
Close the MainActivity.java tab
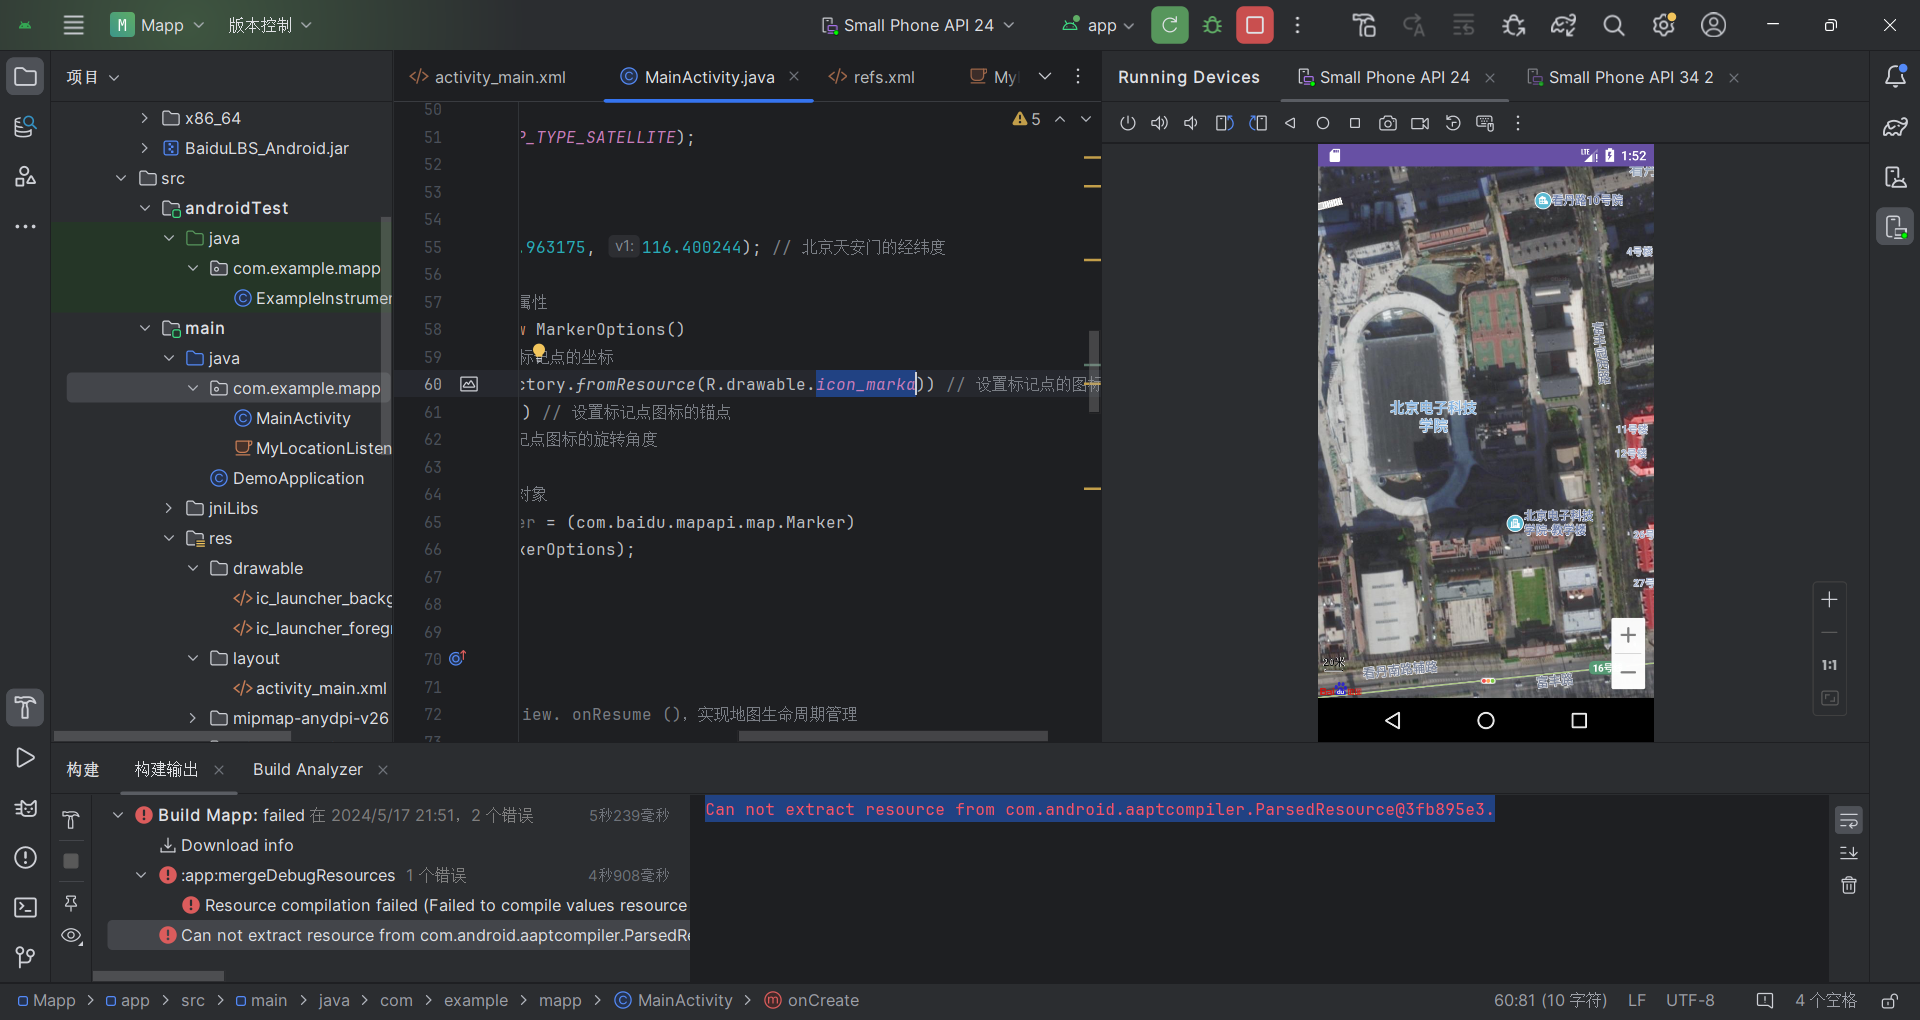(794, 76)
